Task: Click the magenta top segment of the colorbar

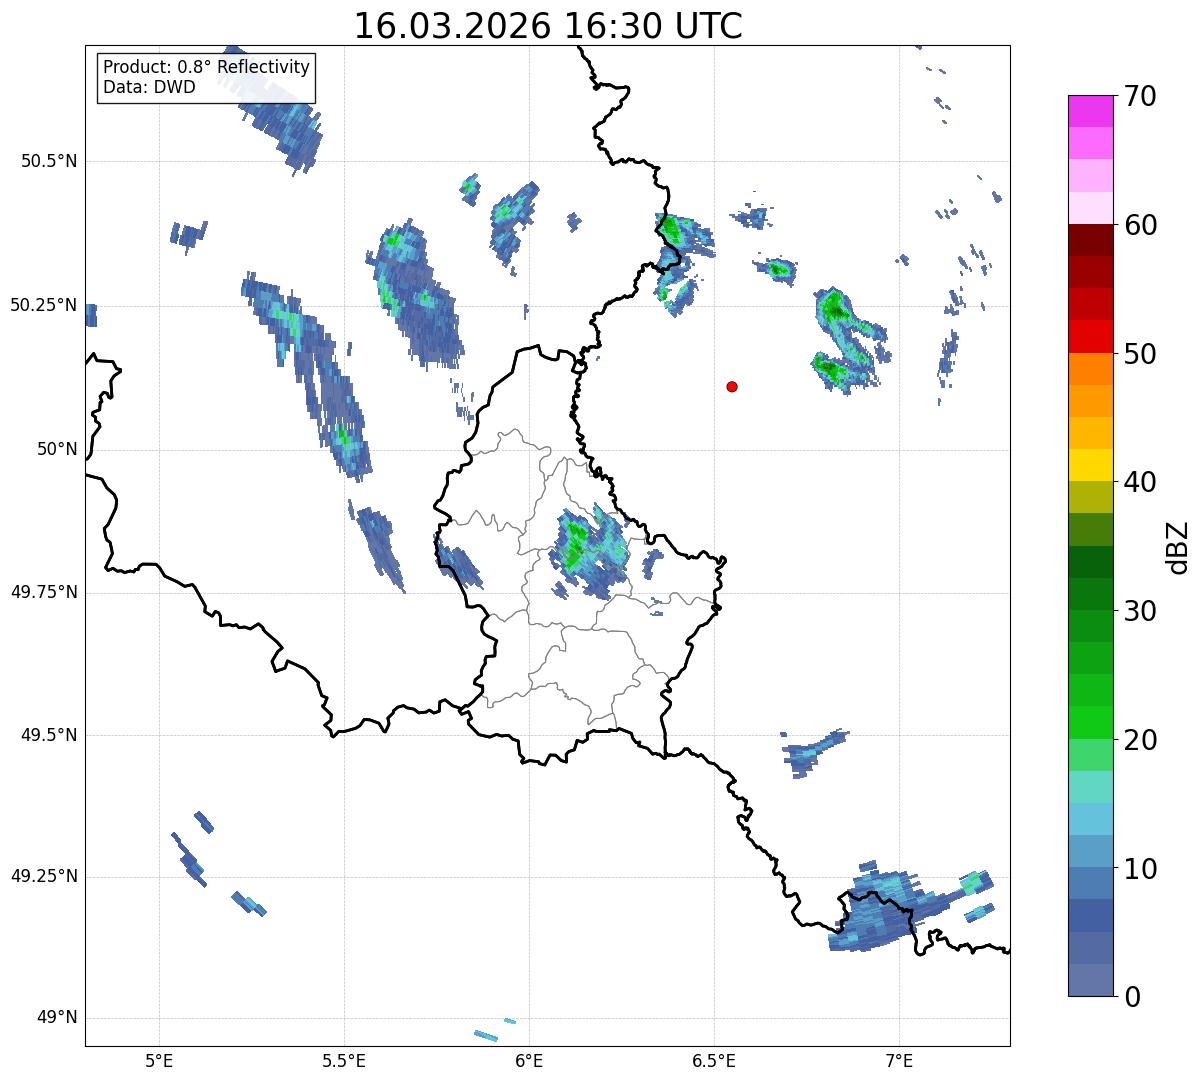Action: coord(1092,111)
